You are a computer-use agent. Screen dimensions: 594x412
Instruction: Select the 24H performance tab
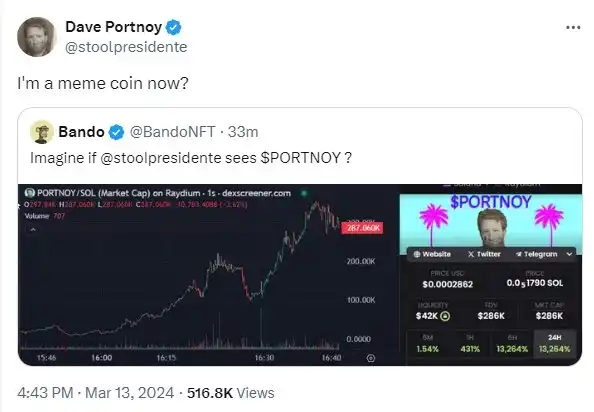pos(555,343)
